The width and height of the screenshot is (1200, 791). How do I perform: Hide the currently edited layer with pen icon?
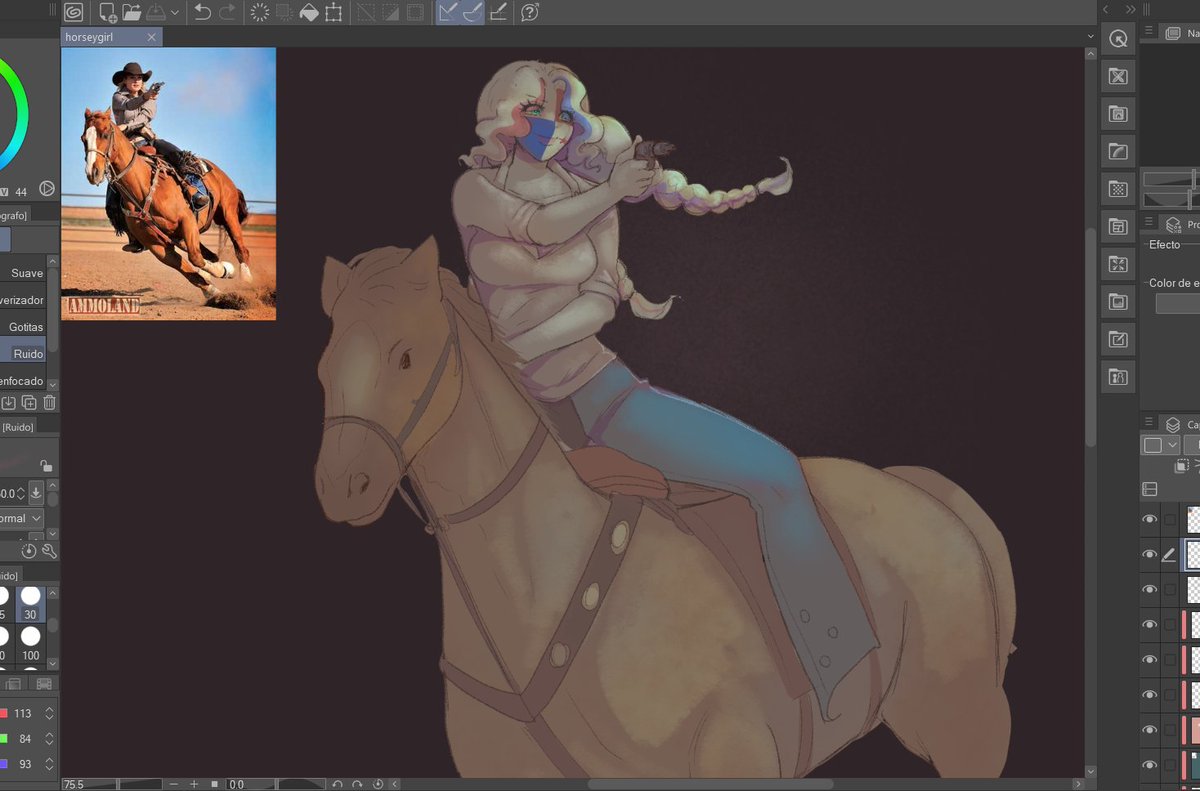[x=1150, y=554]
